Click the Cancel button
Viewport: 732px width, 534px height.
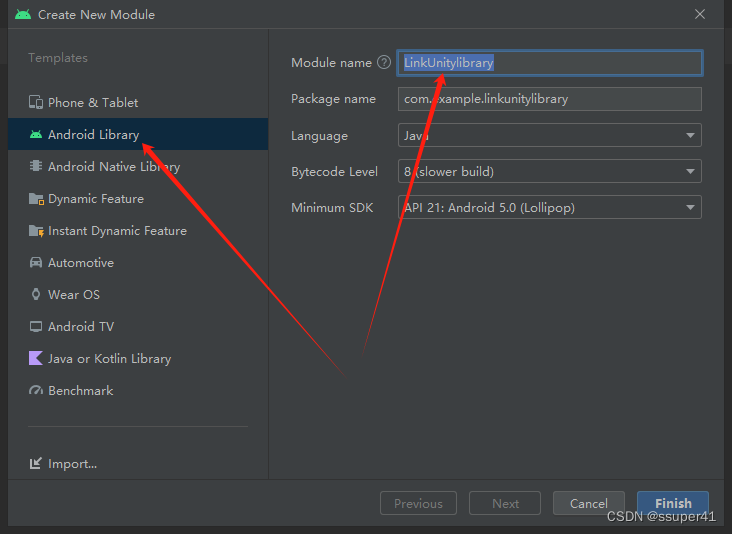589,503
